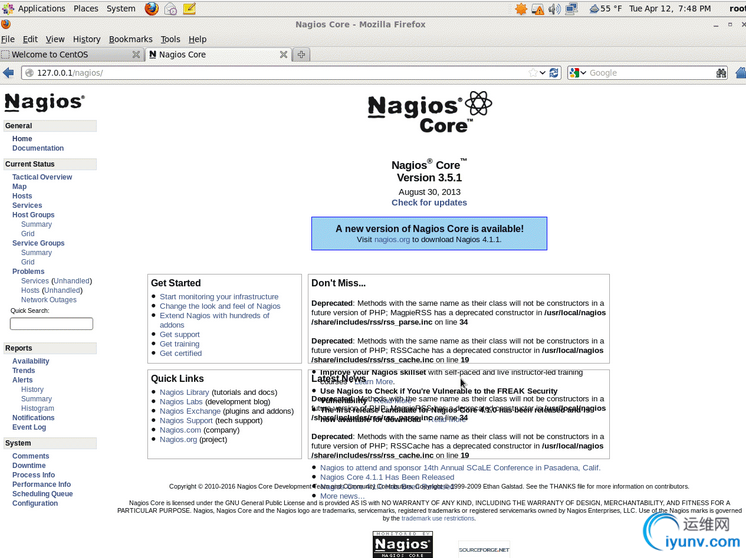Open the Service Groups link
This screenshot has width=746, height=558.
pyautogui.click(x=39, y=243)
